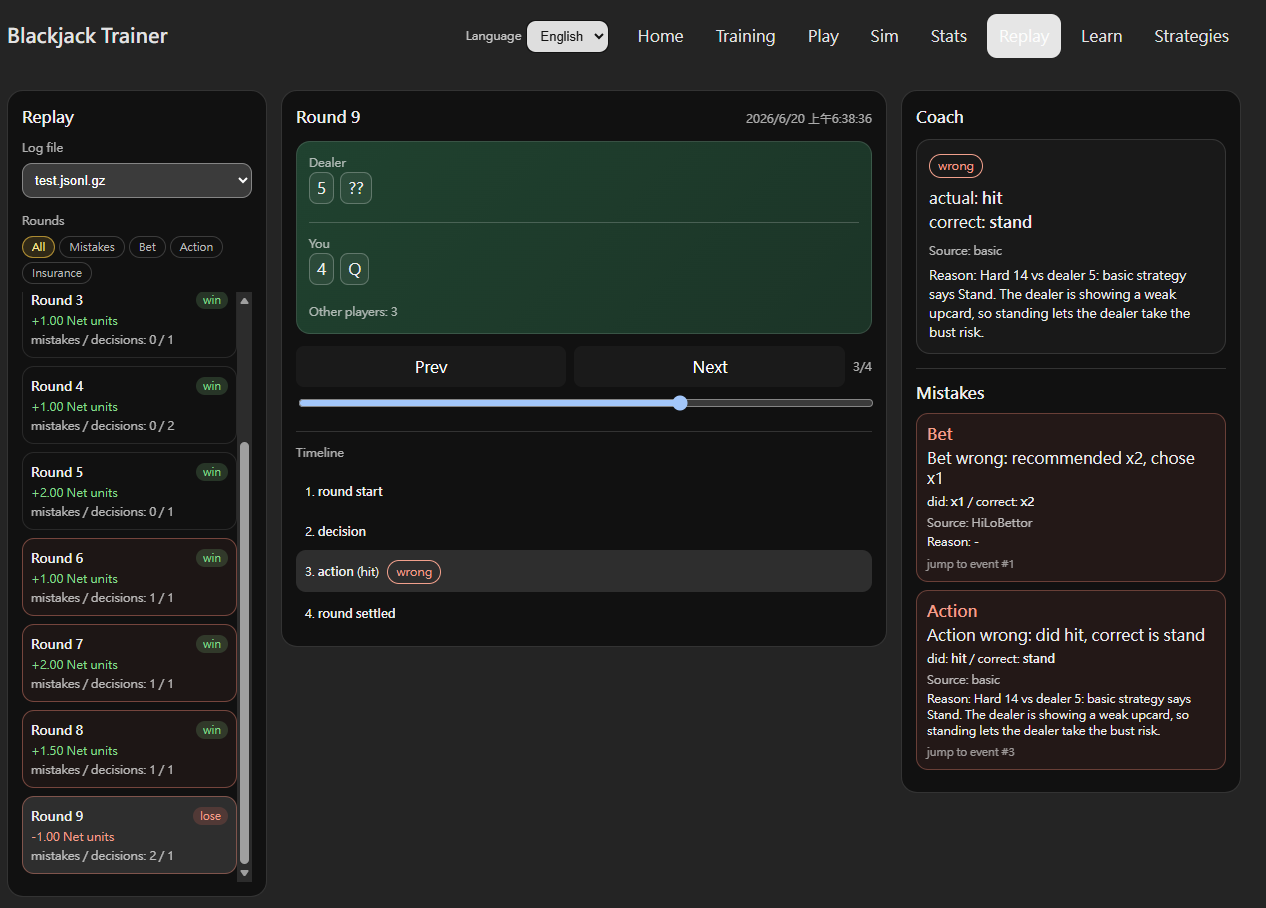The width and height of the screenshot is (1266, 908).
Task: Select the Replay tab
Action: click(x=1024, y=36)
